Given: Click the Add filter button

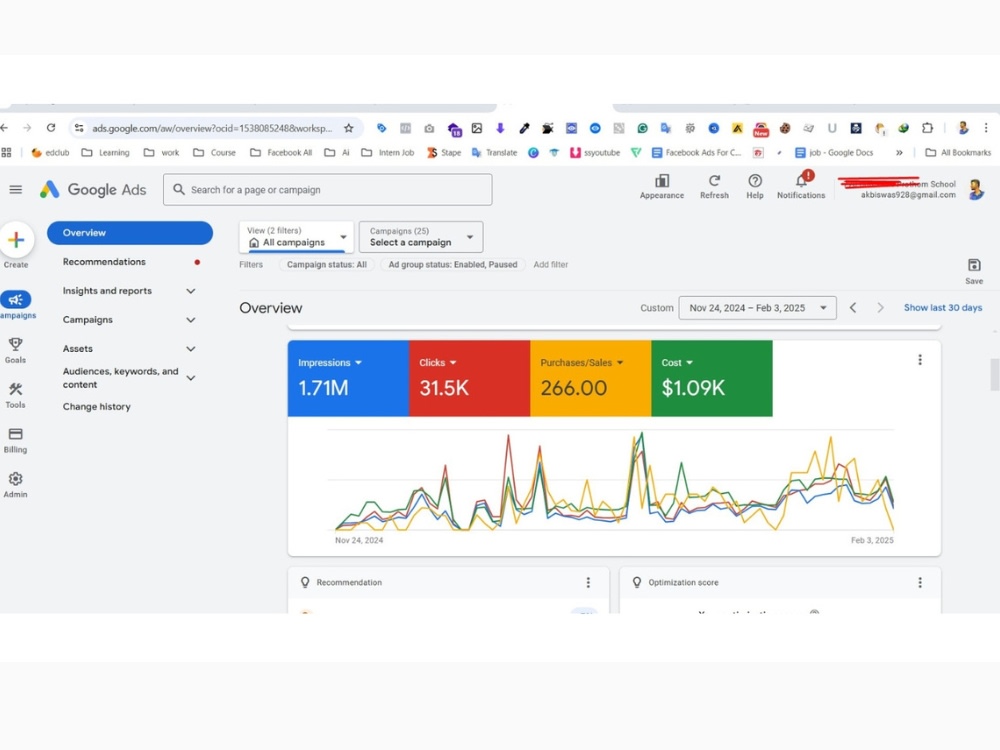Looking at the screenshot, I should [550, 264].
